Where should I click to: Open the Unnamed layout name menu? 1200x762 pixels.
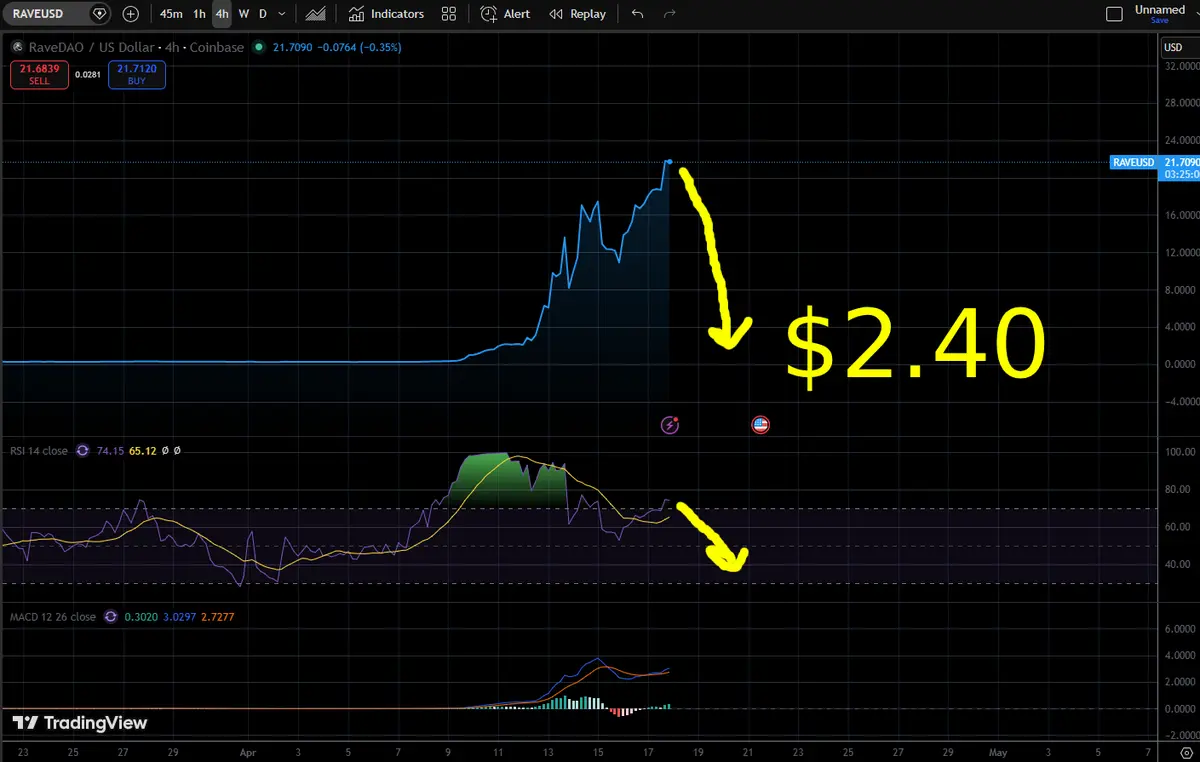[x=1159, y=10]
